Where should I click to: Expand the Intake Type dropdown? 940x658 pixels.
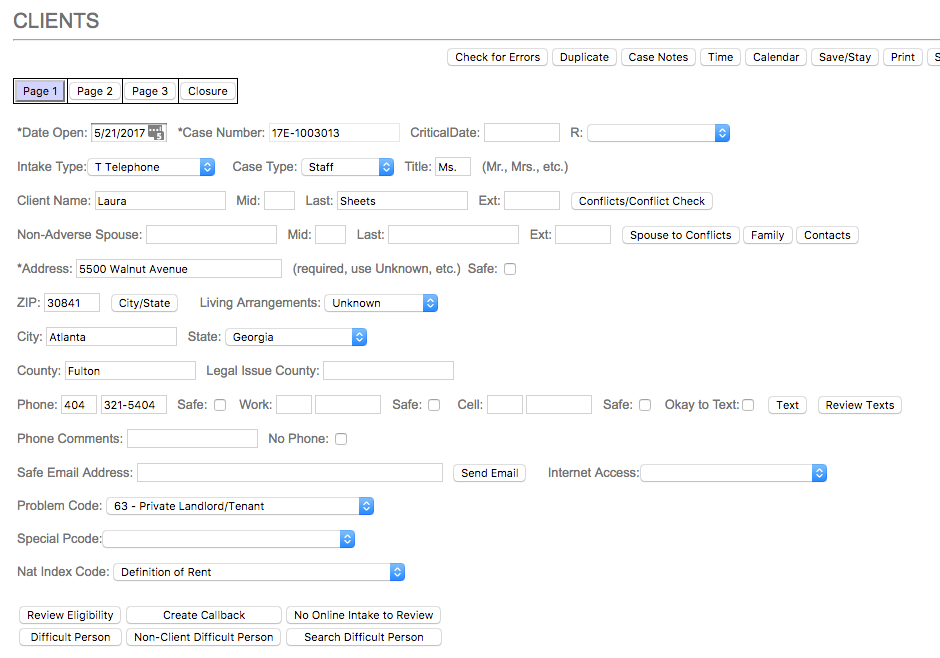point(153,167)
